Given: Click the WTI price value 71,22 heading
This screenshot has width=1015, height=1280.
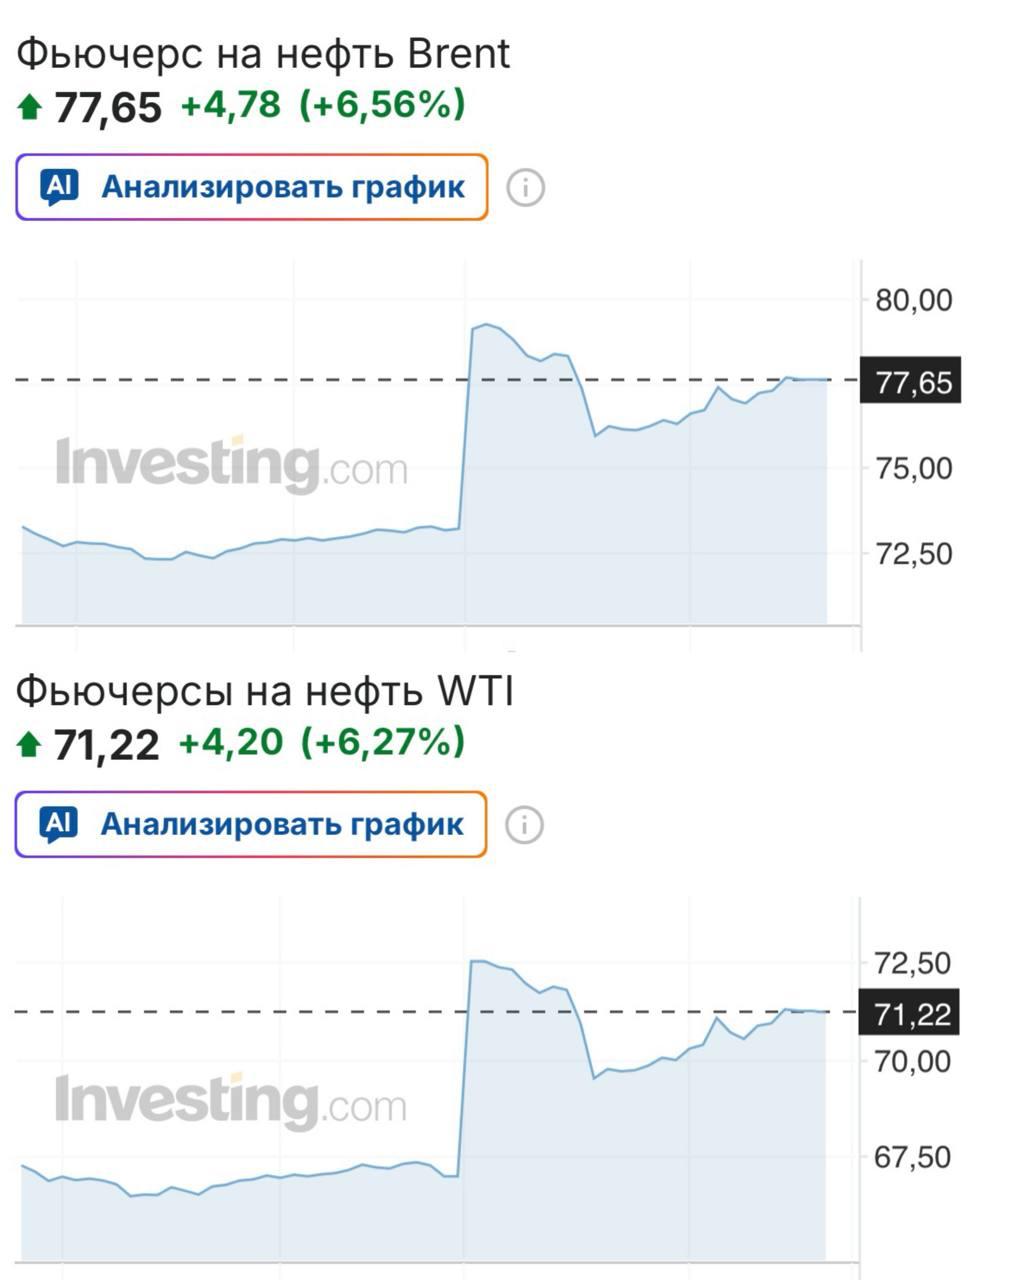Looking at the screenshot, I should click(106, 744).
